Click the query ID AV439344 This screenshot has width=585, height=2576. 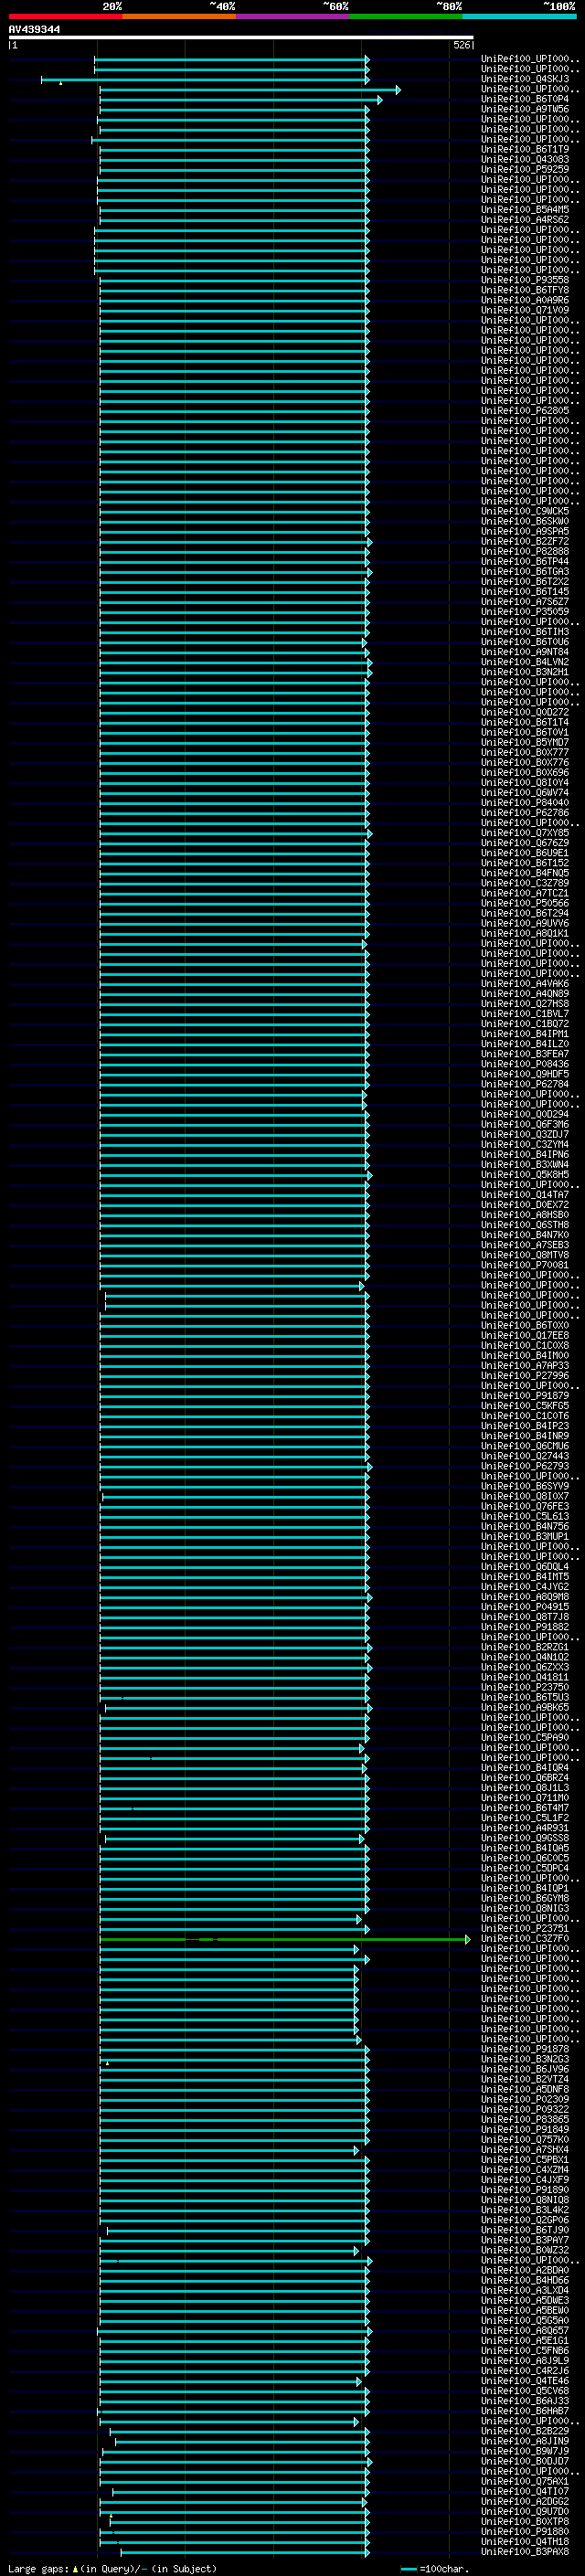click(x=34, y=29)
